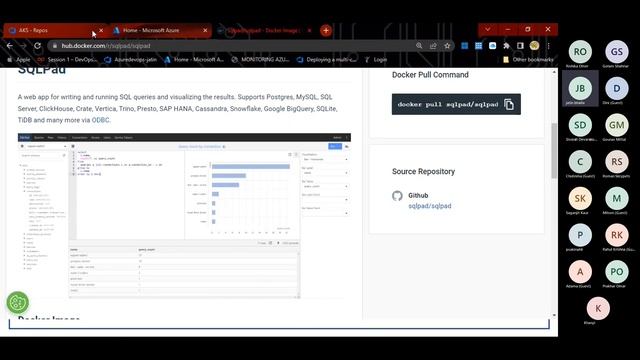This screenshot has height=360, width=640.
Task: Select participant avatar A
Action: pyautogui.click(x=580, y=272)
